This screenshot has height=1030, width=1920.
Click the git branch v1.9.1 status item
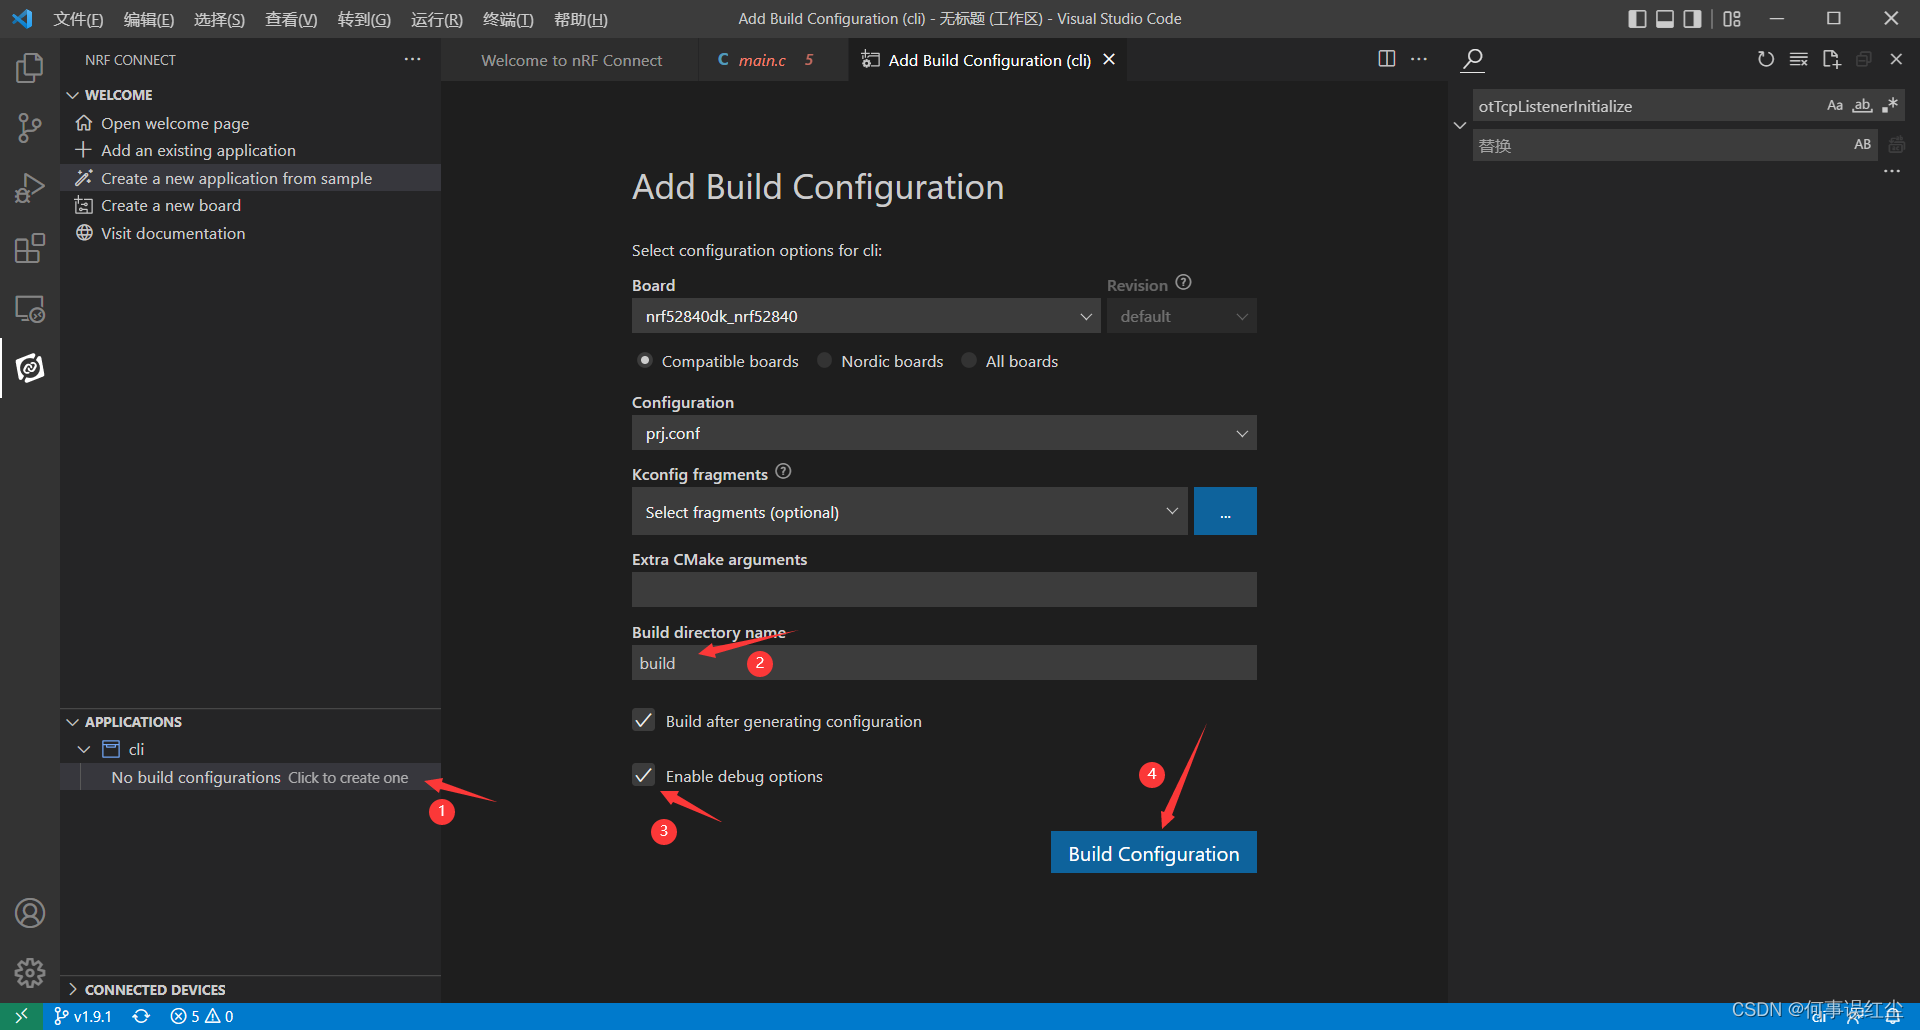[82, 1016]
